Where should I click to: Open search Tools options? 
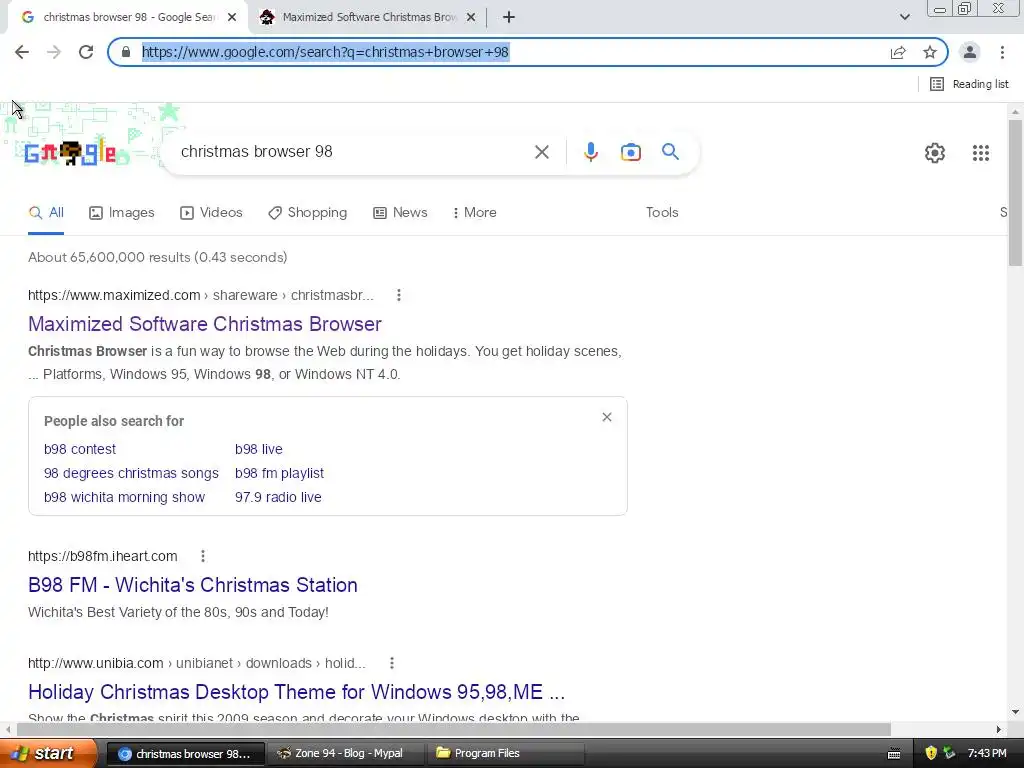click(x=662, y=213)
